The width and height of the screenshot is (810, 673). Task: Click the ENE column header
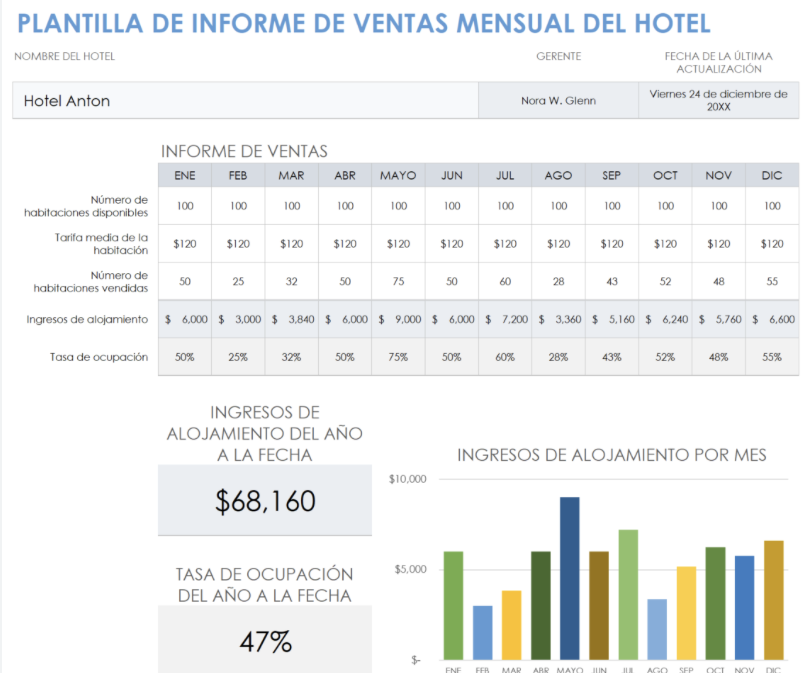[185, 175]
